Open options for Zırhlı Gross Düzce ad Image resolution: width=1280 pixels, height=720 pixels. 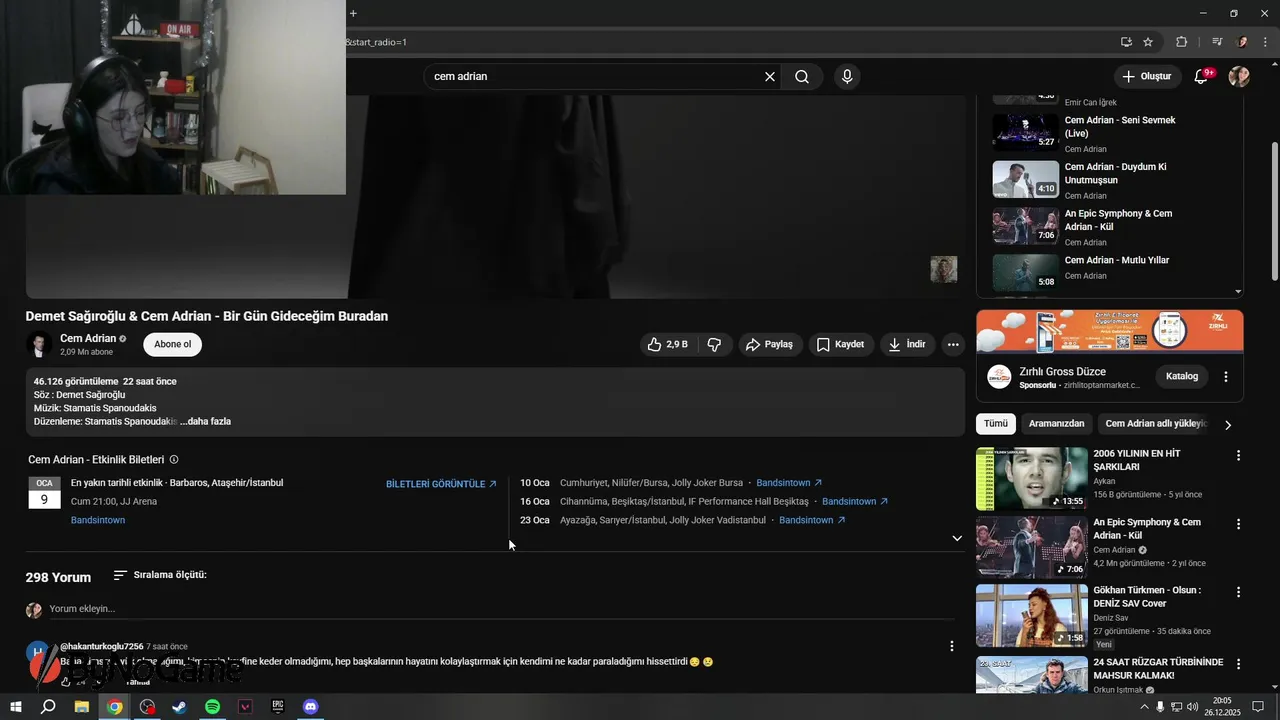pos(1226,377)
